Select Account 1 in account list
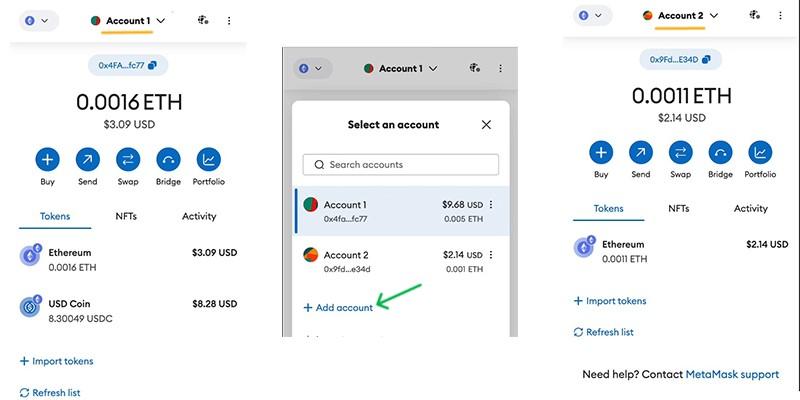This screenshot has width=800, height=400. tap(402, 211)
